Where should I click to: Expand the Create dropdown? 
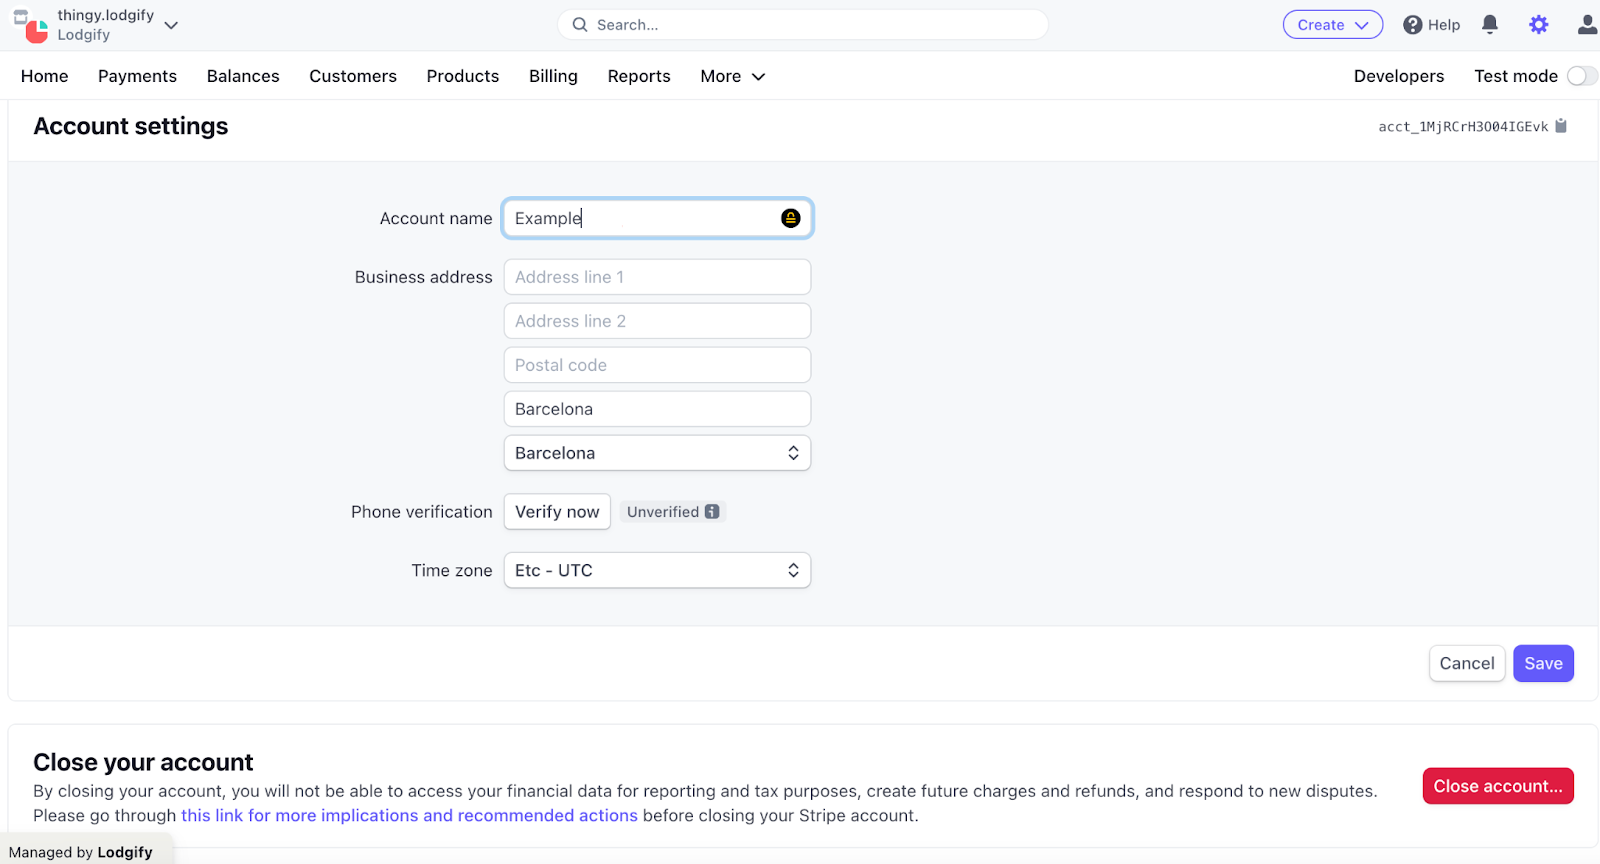[1332, 25]
